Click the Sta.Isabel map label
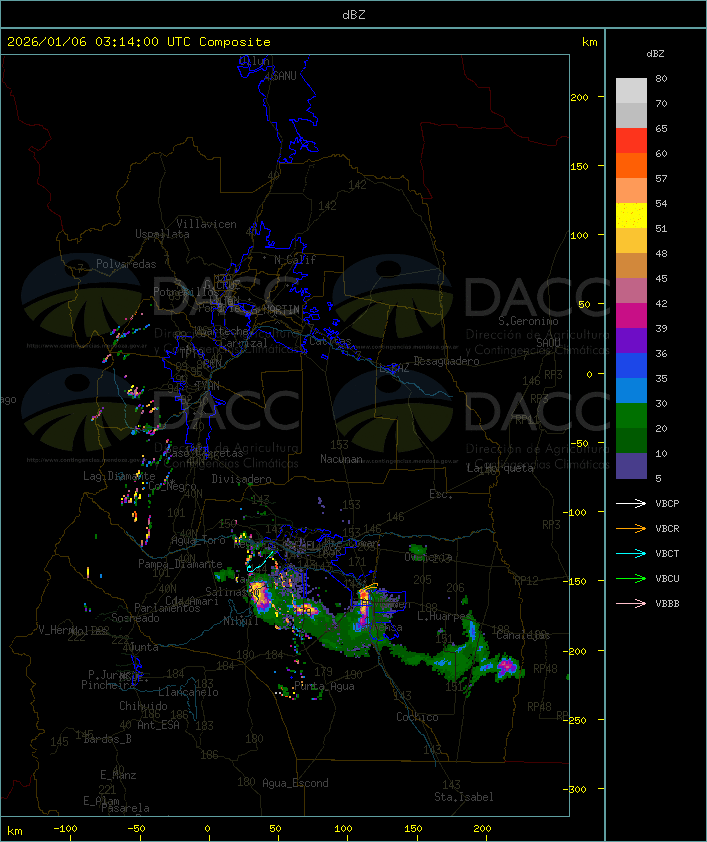Viewport: 707px width, 842px height. click(463, 797)
